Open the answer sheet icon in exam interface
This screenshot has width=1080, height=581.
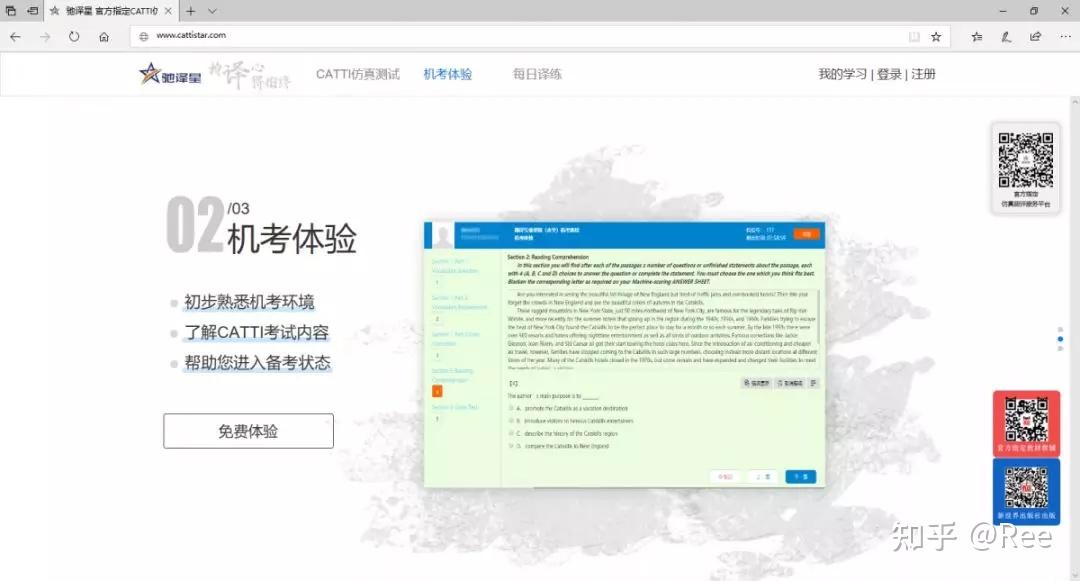812,381
